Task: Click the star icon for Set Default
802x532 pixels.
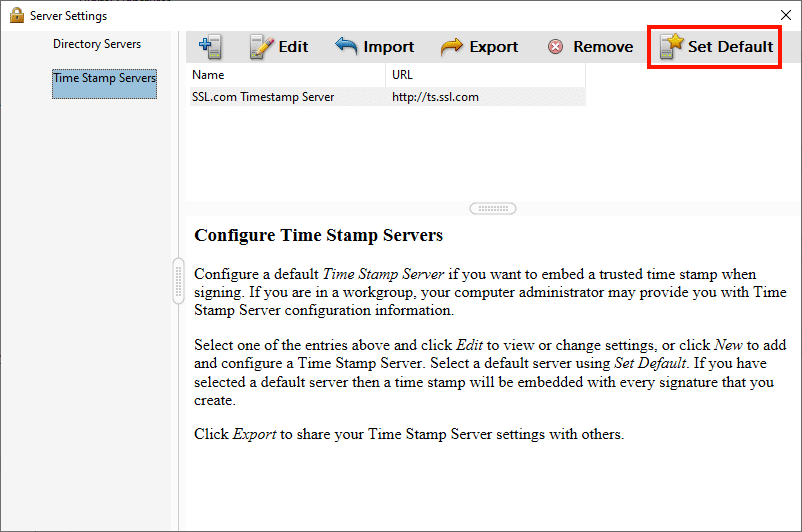Action: tap(672, 47)
